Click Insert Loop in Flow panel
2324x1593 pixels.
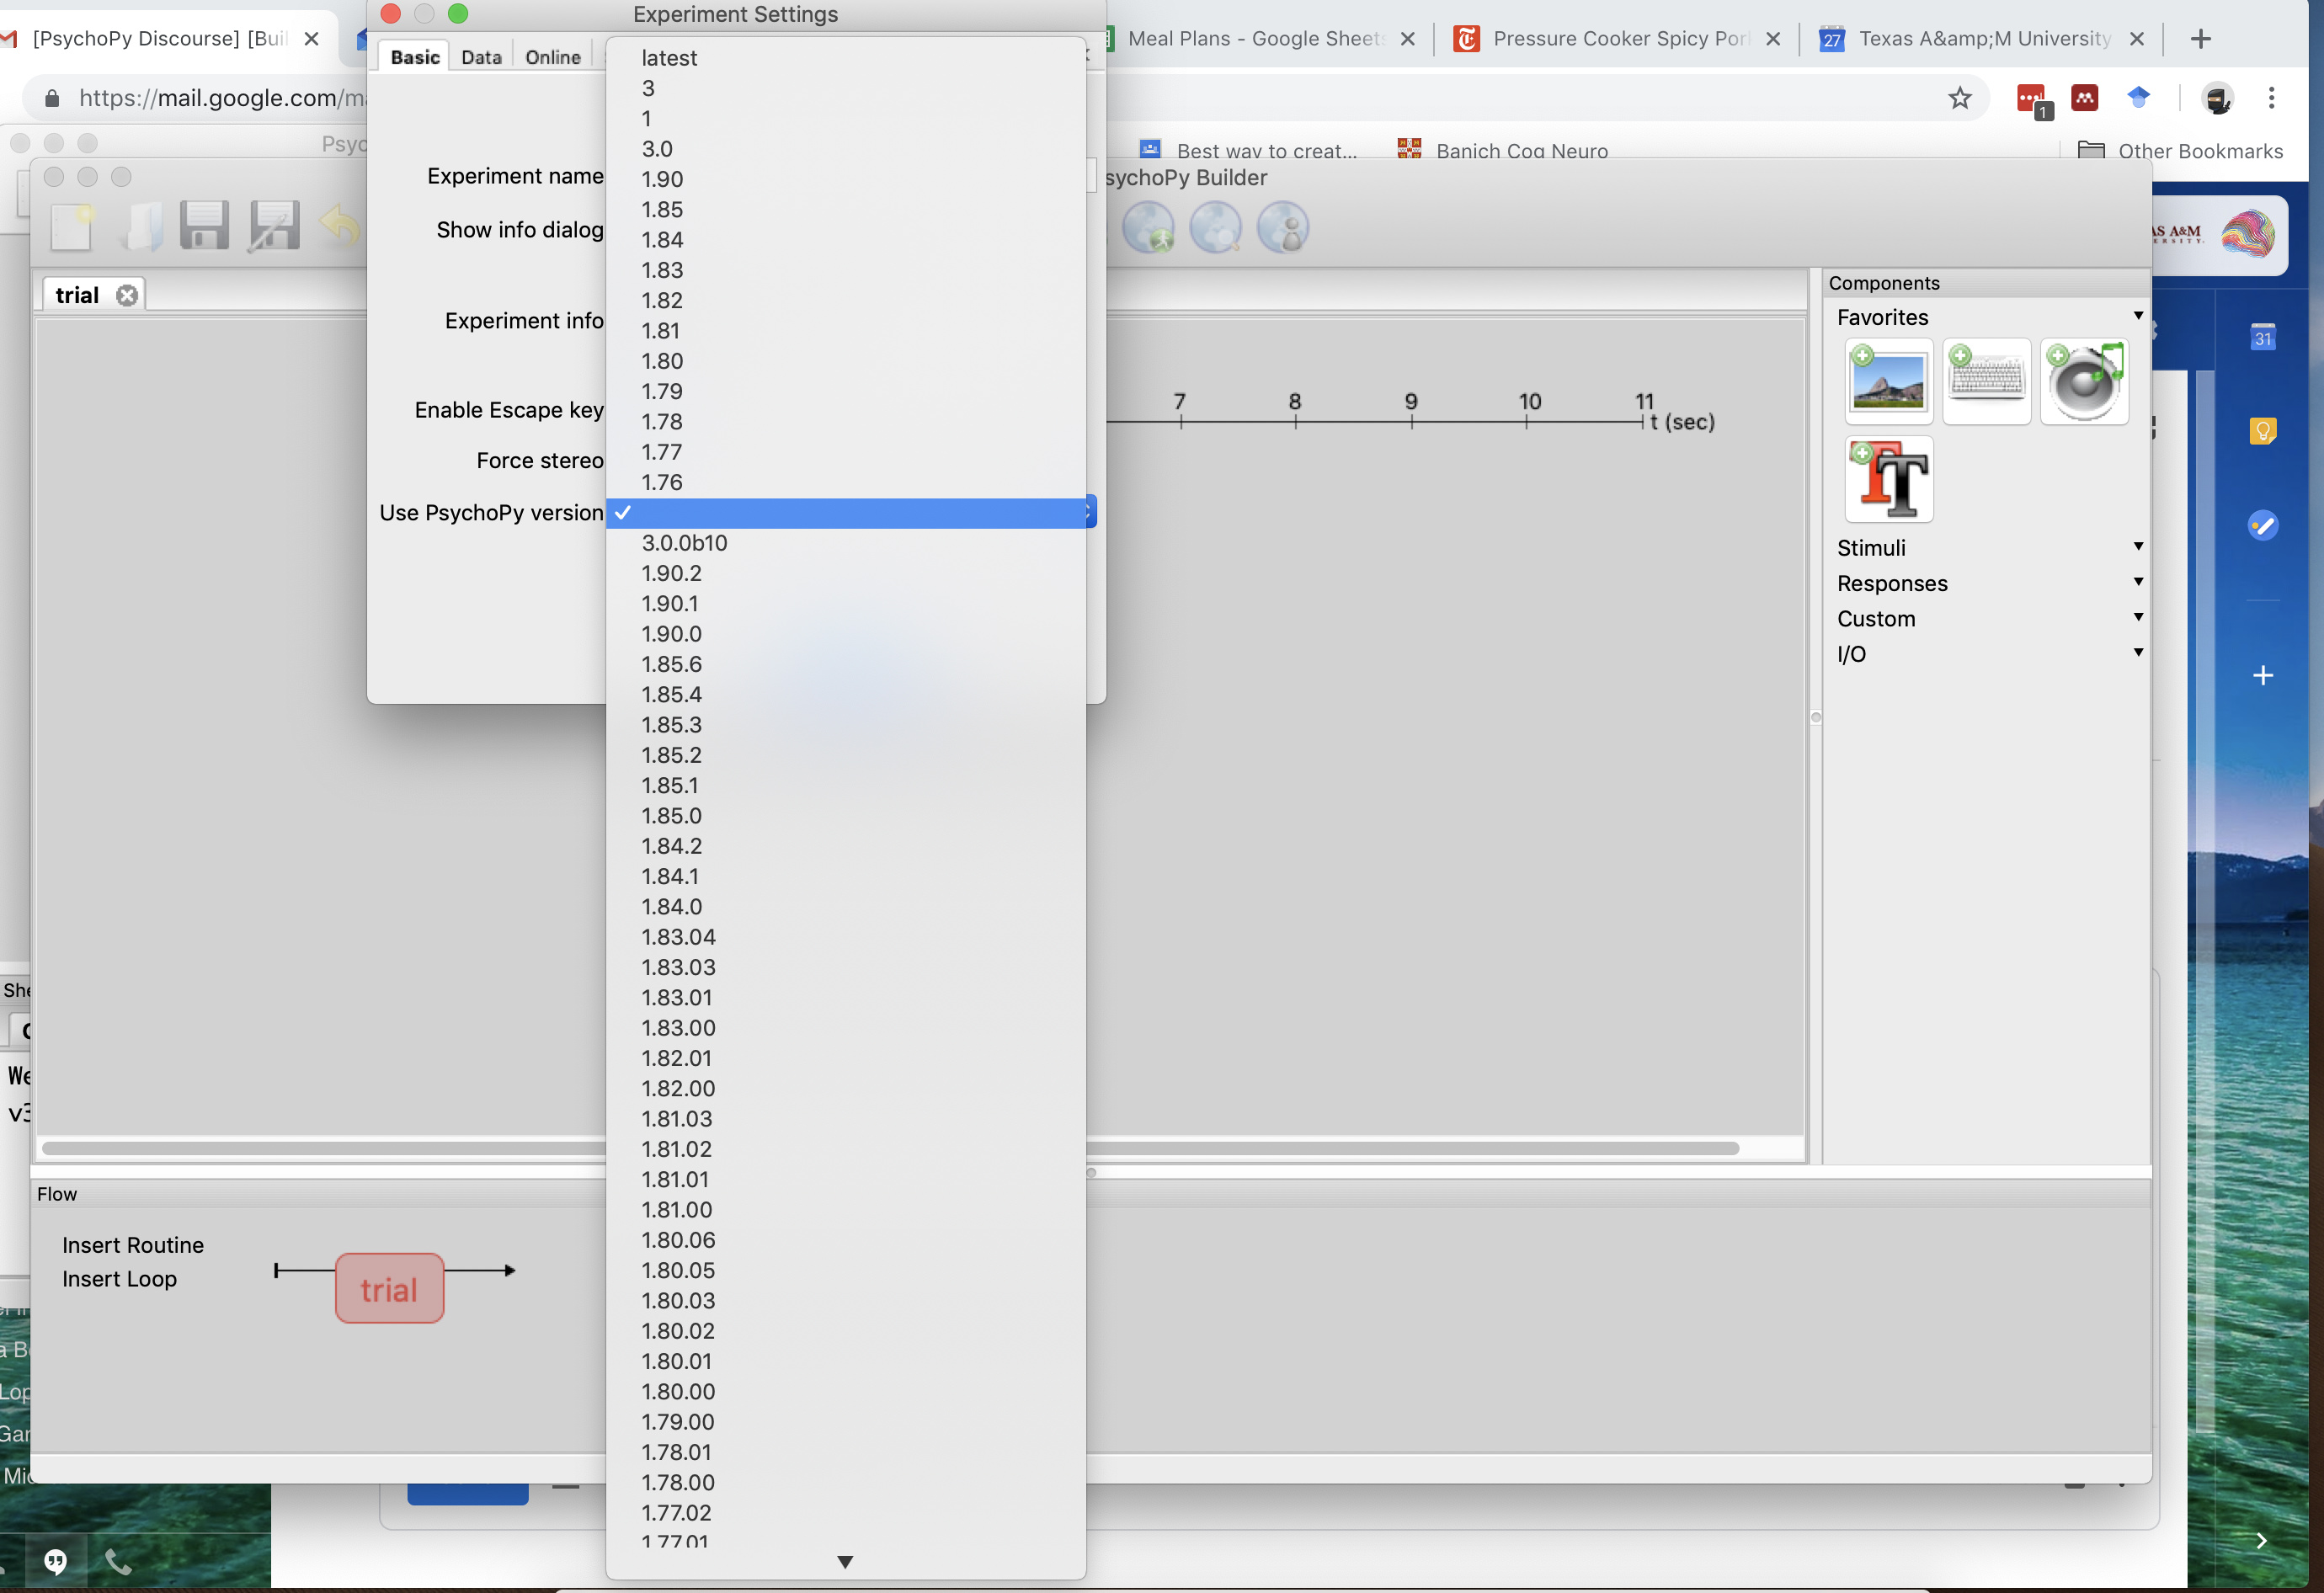click(119, 1279)
